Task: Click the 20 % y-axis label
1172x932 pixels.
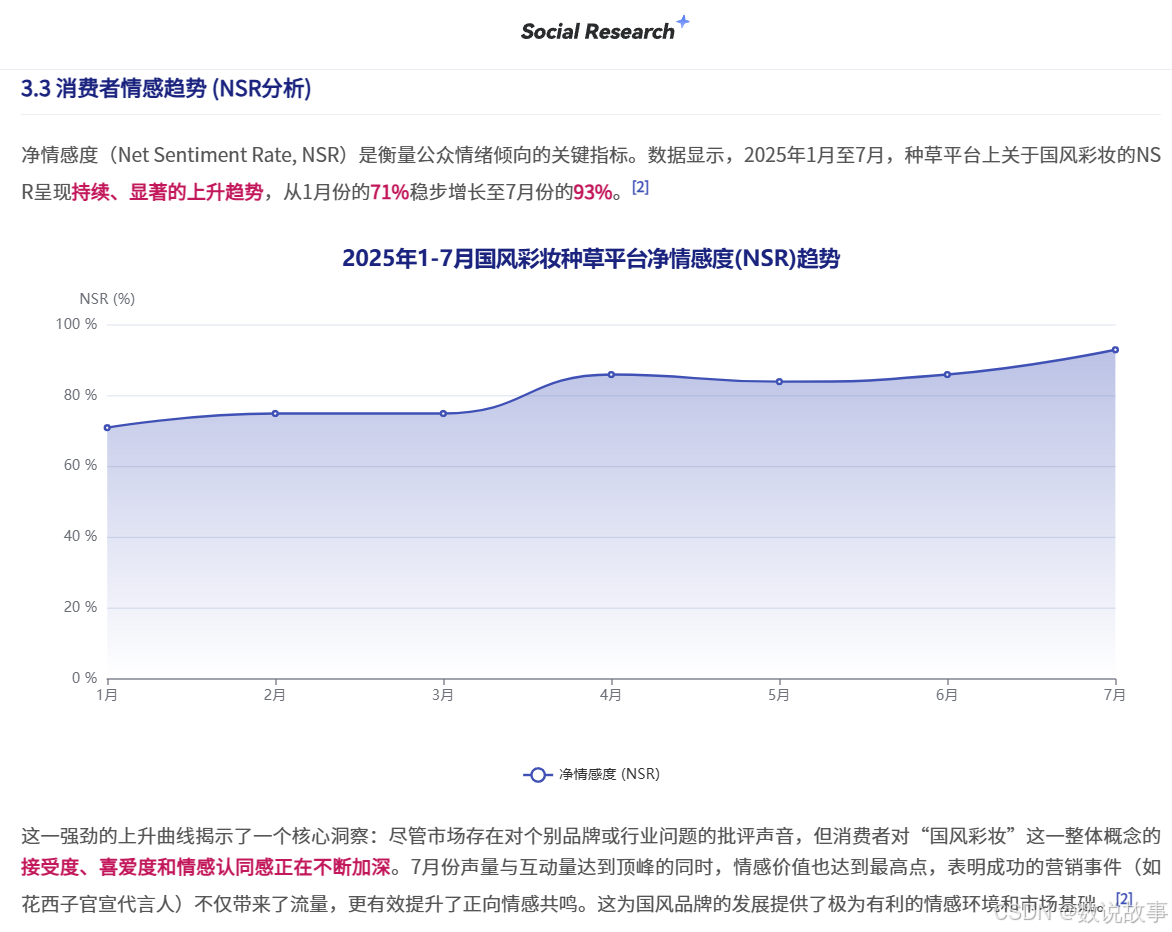Action: click(80, 607)
